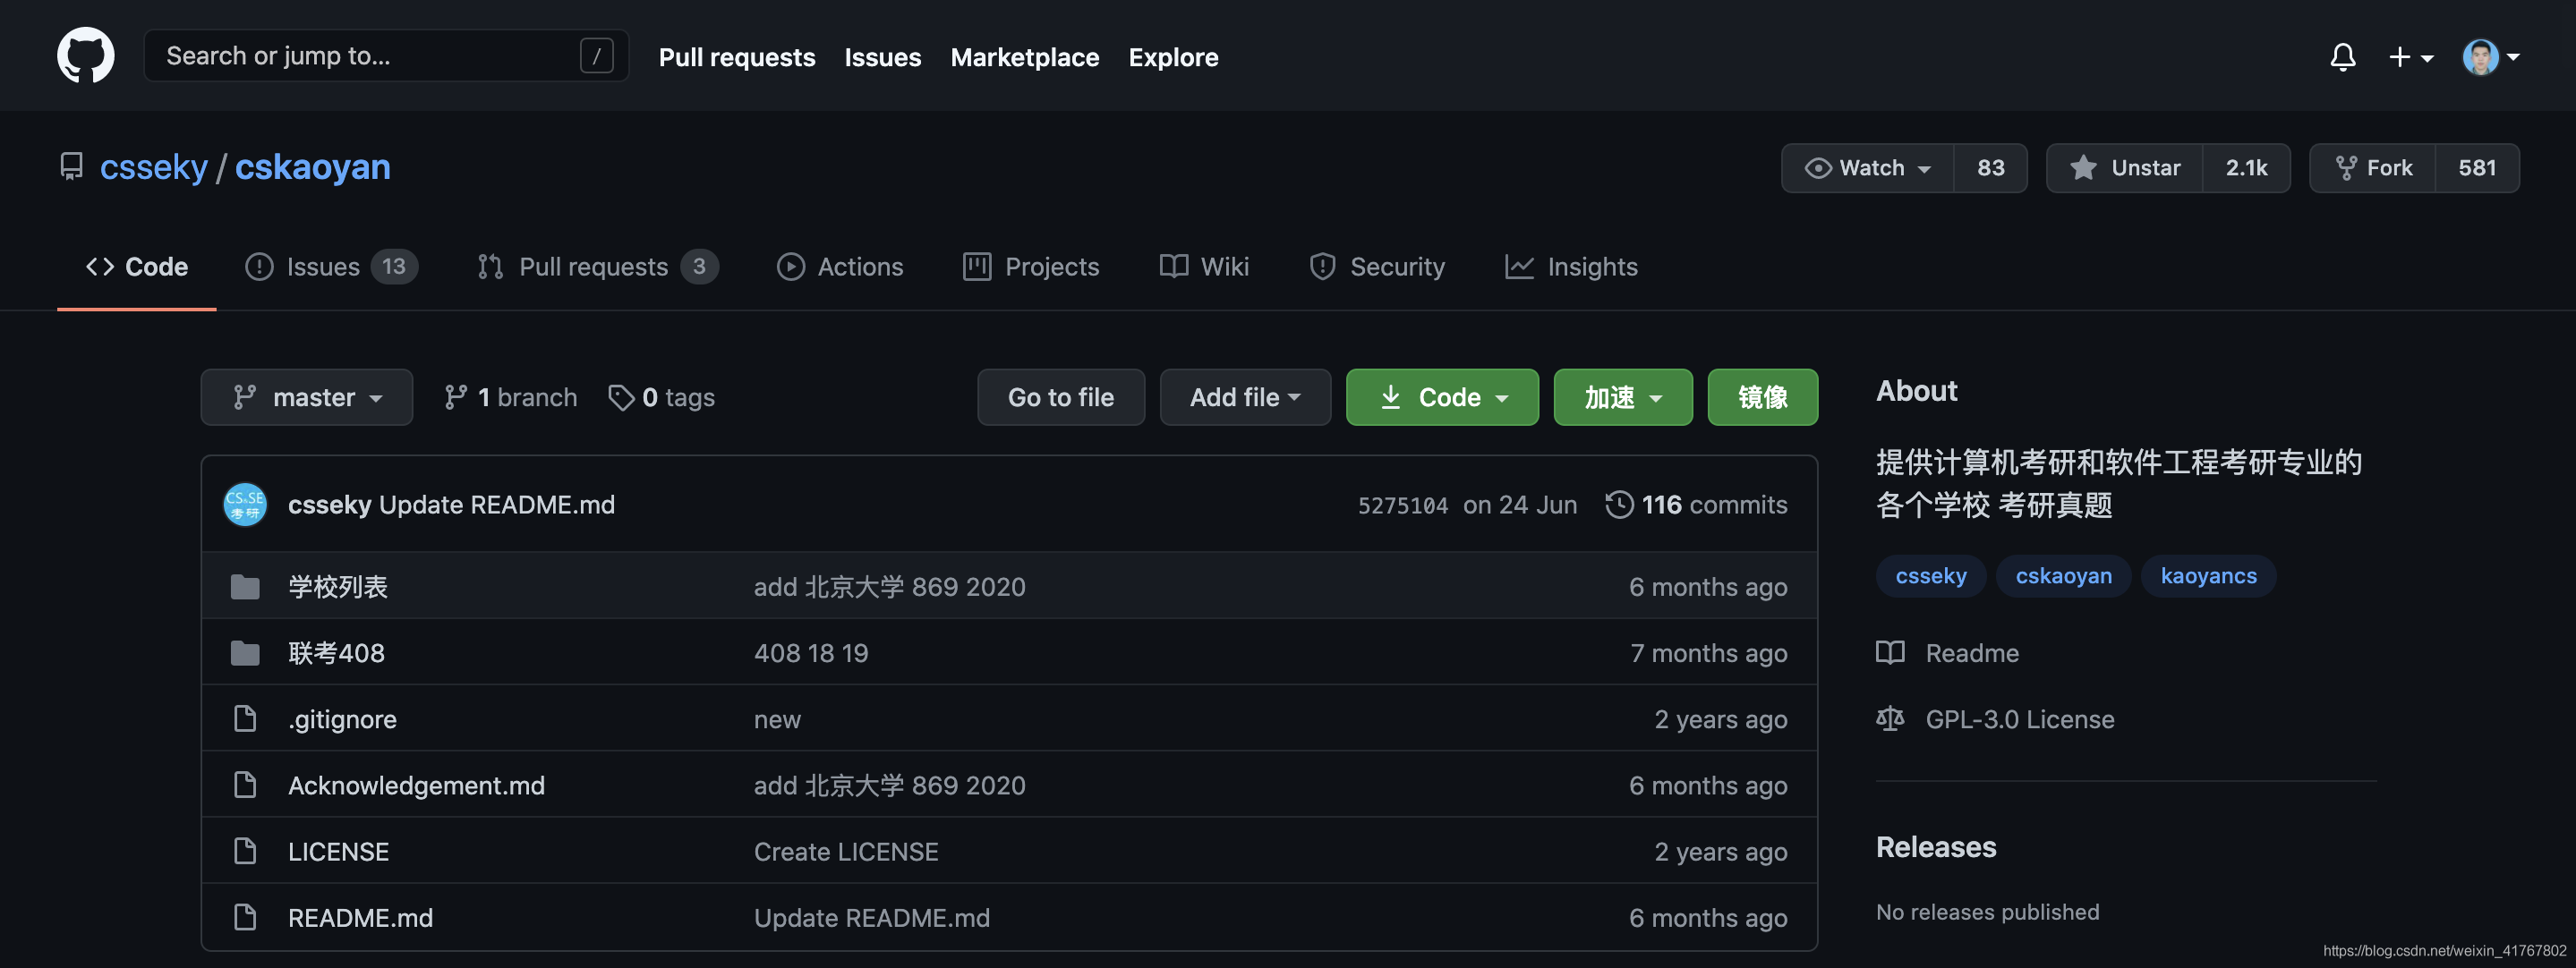
Task: Open the user avatar menu
Action: pyautogui.click(x=2490, y=57)
